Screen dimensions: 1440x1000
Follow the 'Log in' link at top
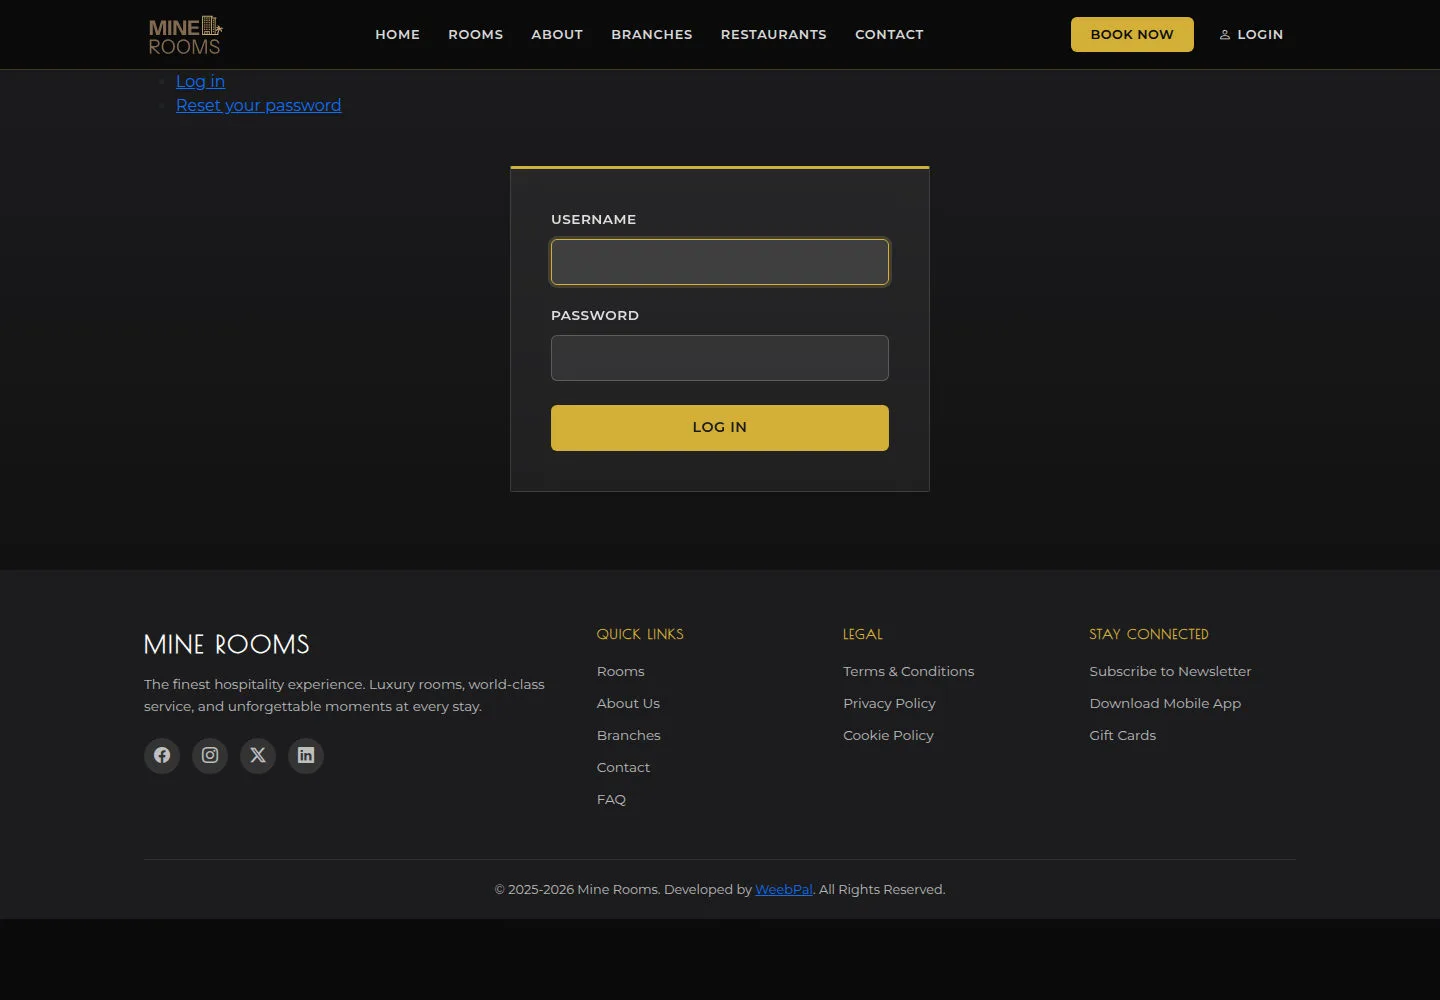pos(200,81)
